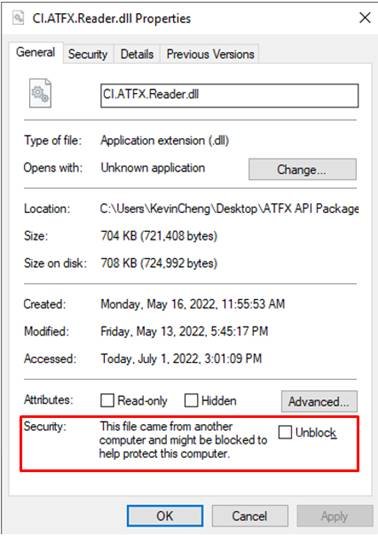Screen dimensions: 378x536
Task: Select the General tab
Action: click(x=36, y=52)
